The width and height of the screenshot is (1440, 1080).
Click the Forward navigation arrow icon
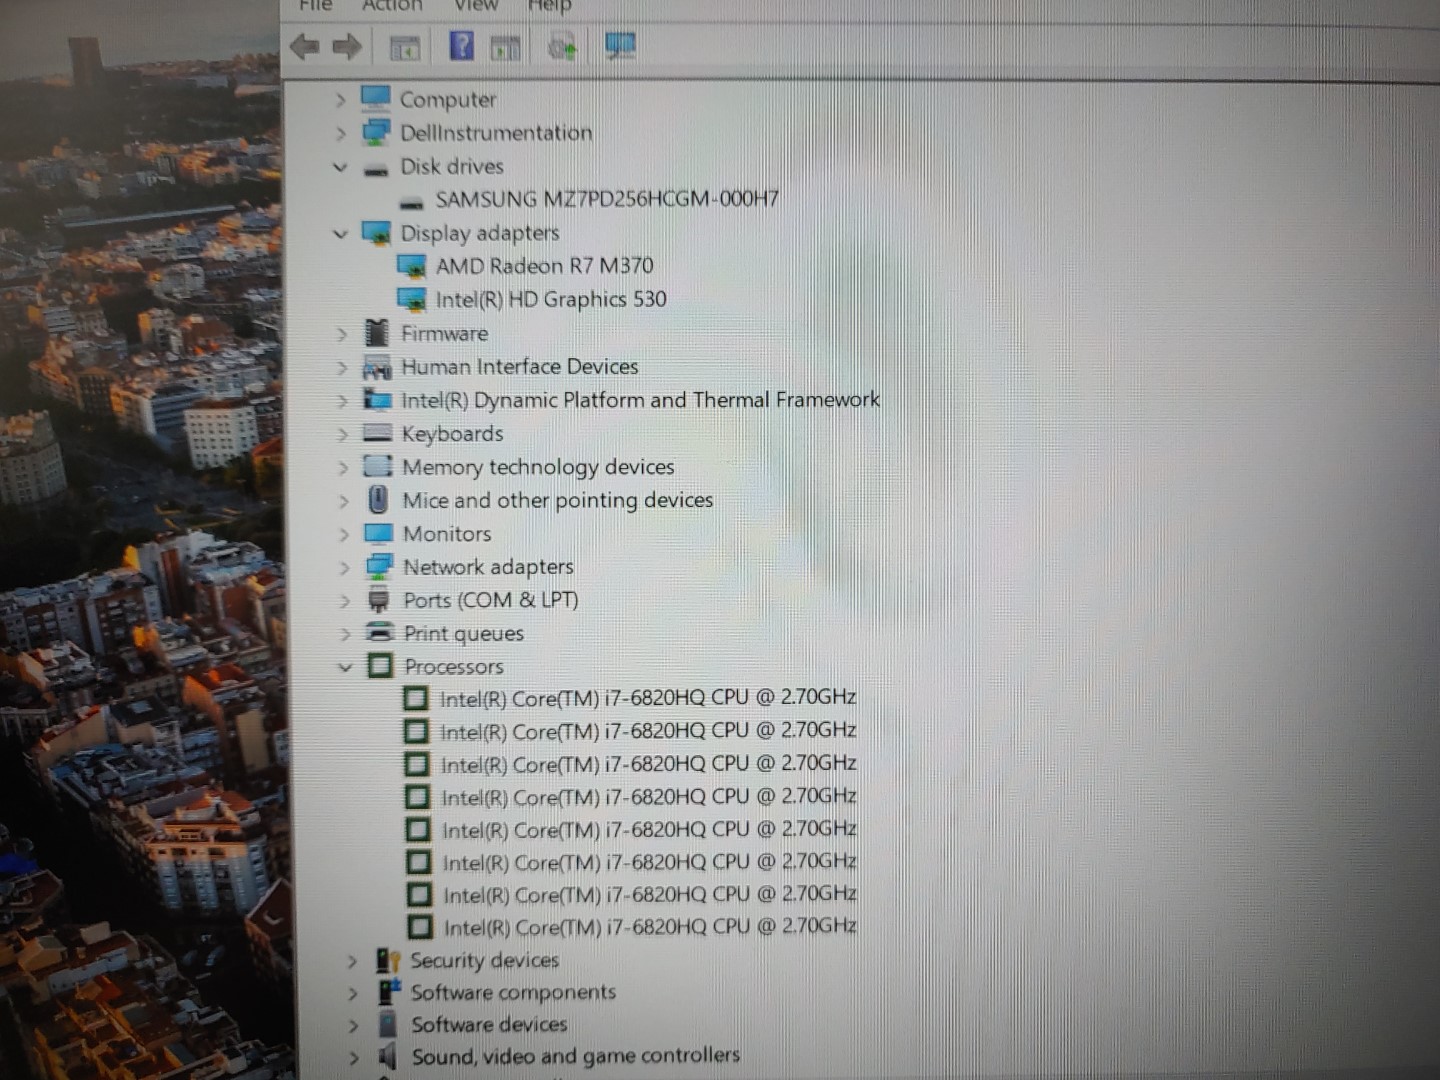click(x=347, y=45)
